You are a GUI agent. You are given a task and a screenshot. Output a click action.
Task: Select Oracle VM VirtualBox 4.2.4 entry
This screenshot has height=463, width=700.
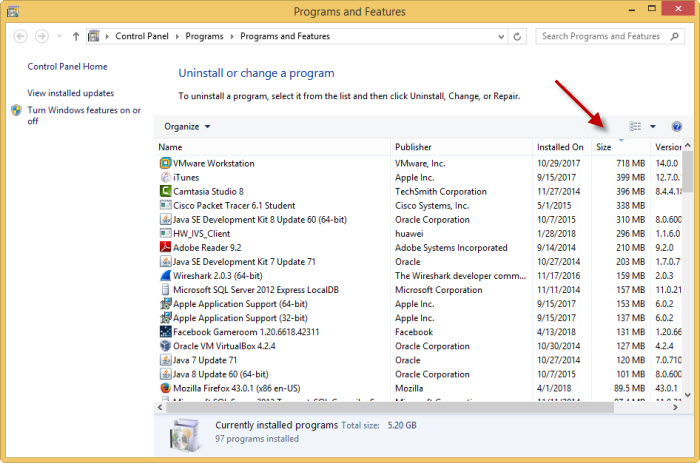tap(419, 346)
